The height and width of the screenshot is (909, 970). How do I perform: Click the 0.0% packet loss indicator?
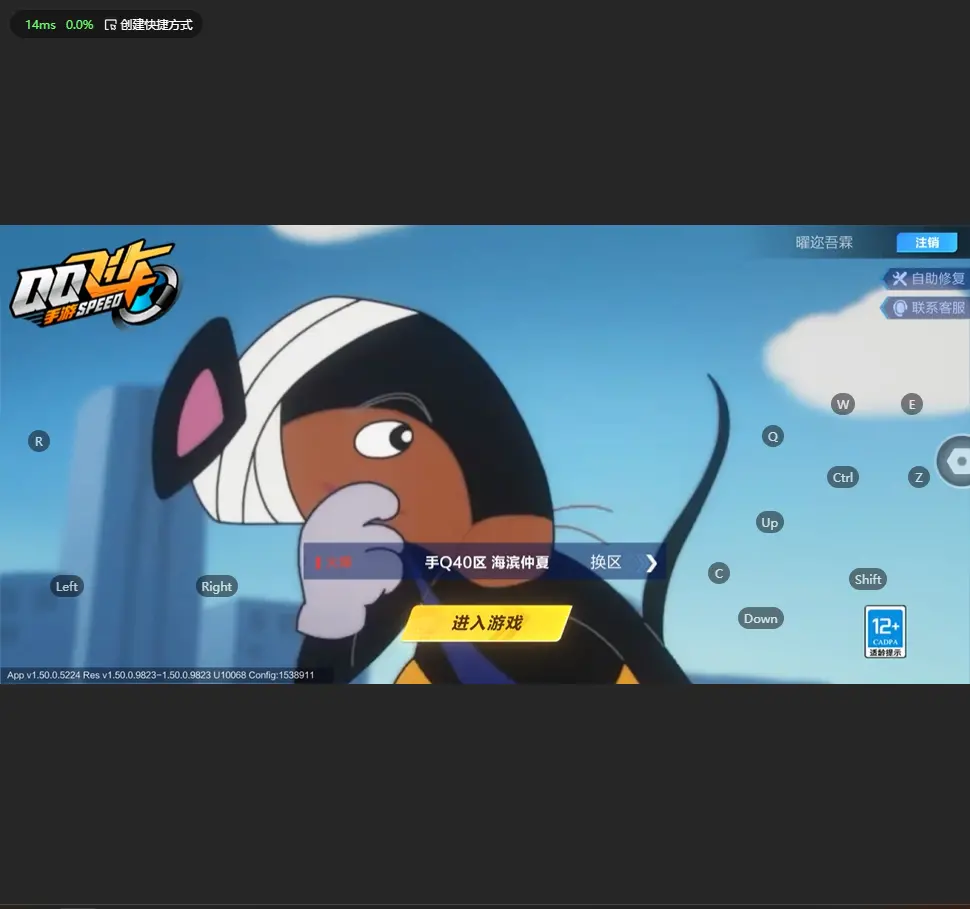coord(79,25)
